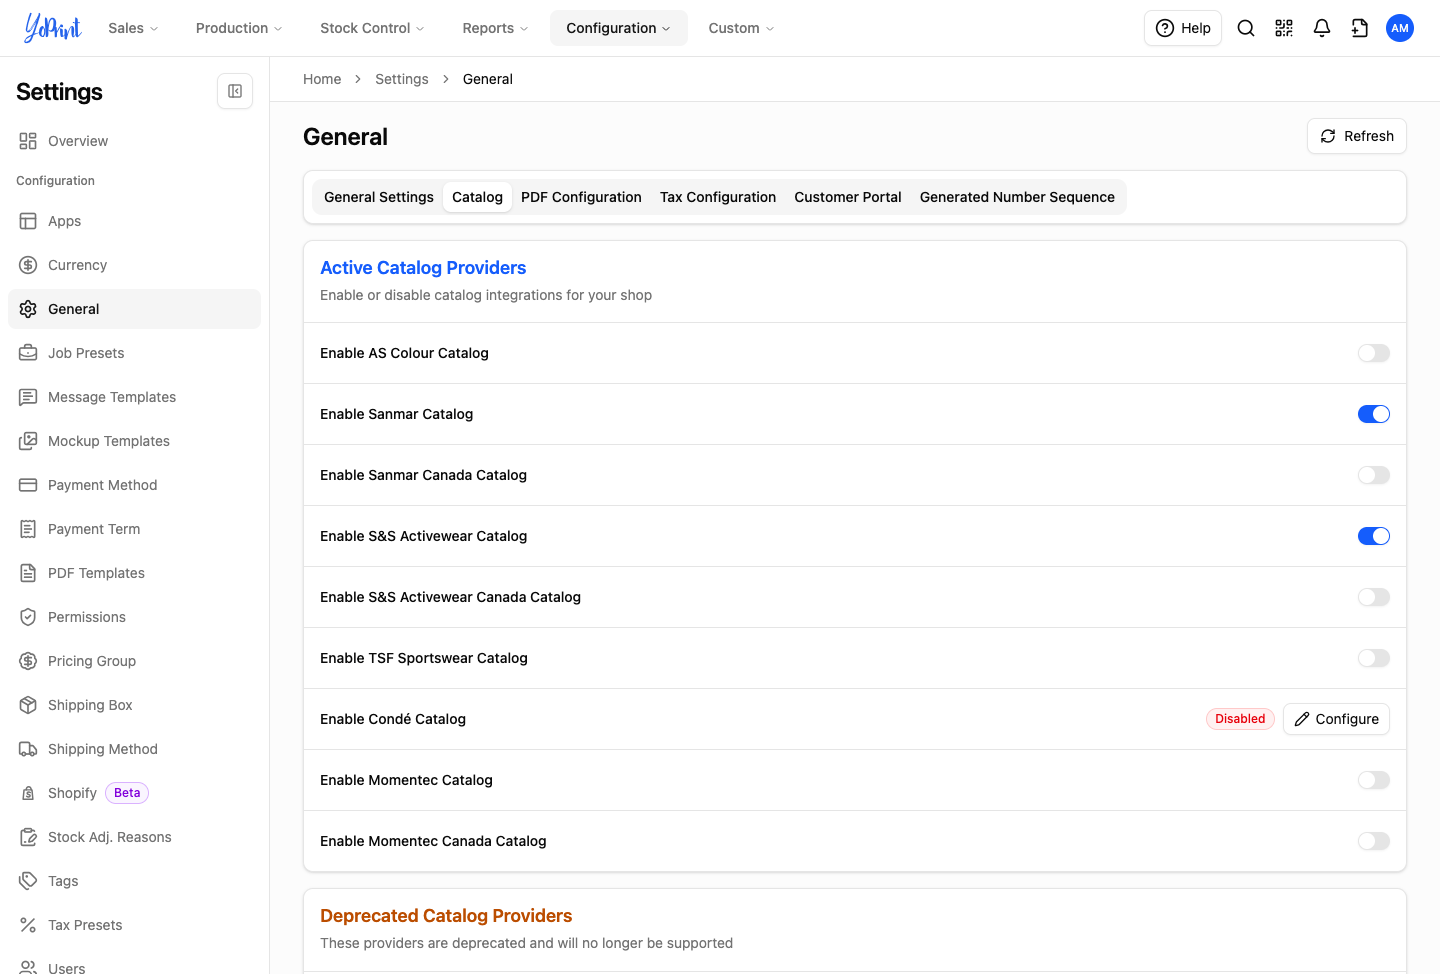Switch to General Settings tab
1440x974 pixels.
[x=379, y=197]
